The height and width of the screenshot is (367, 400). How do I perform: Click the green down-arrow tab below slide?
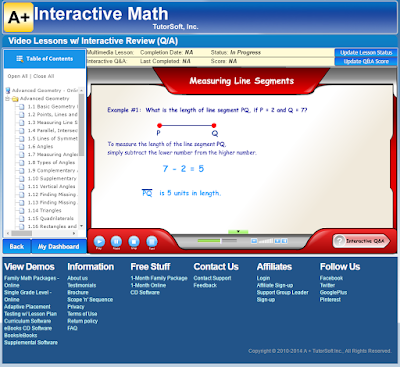[x=238, y=232]
